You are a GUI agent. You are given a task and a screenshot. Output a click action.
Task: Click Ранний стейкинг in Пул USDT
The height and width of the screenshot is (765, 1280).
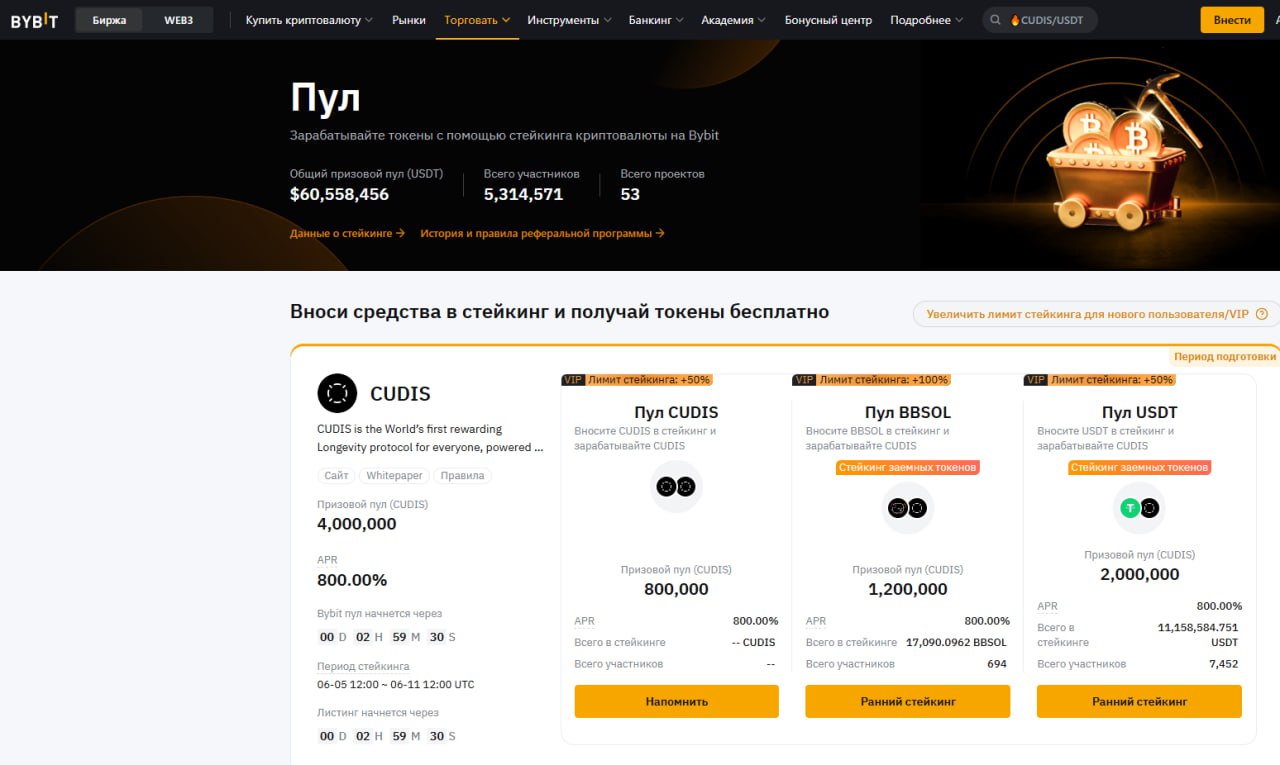pyautogui.click(x=1139, y=701)
